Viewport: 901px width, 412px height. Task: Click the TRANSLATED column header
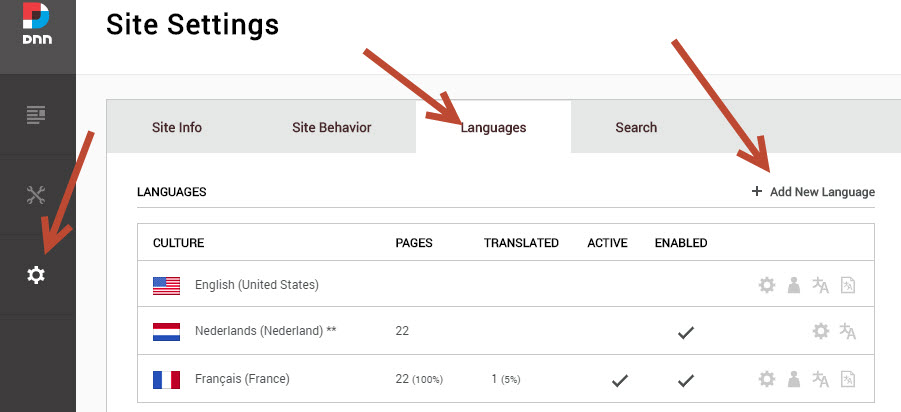(x=521, y=242)
